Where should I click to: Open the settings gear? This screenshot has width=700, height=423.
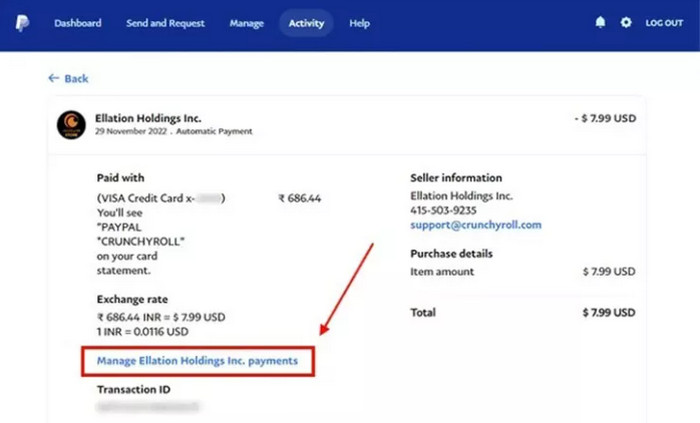(626, 23)
